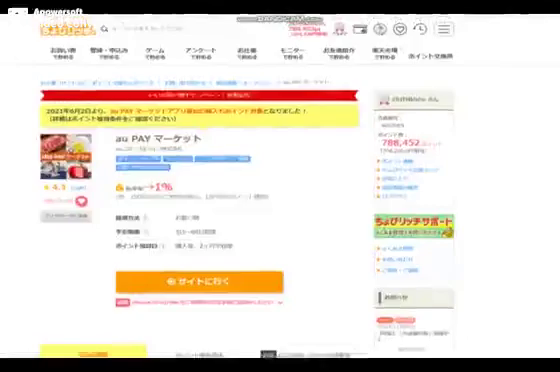Open the hamburger menu
The height and width of the screenshot is (372, 560).
444,29
